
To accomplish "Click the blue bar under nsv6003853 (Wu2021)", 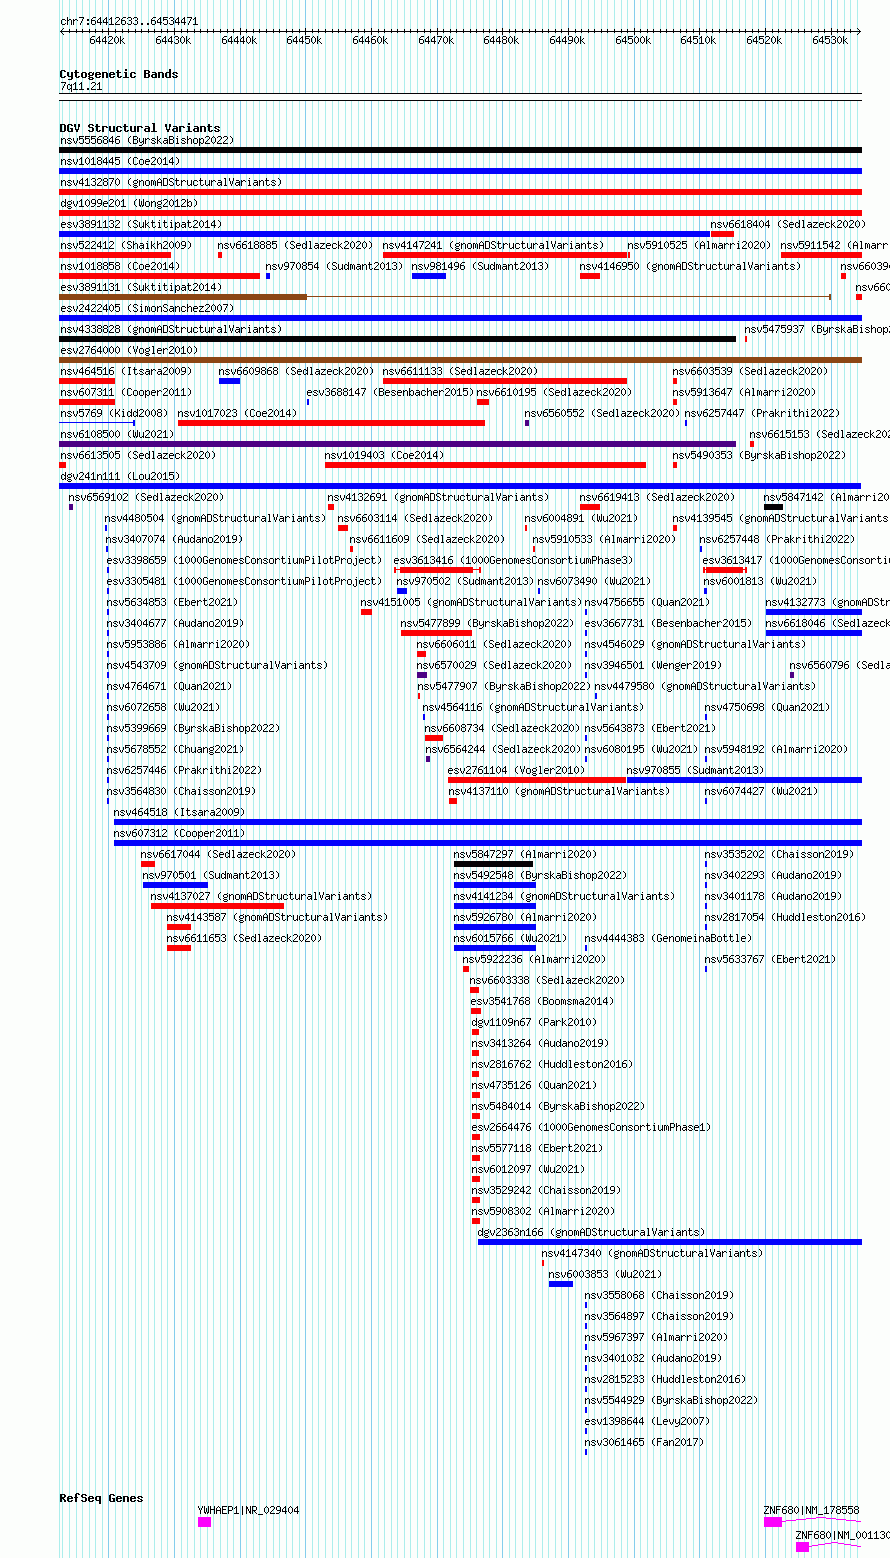I will tap(561, 1284).
